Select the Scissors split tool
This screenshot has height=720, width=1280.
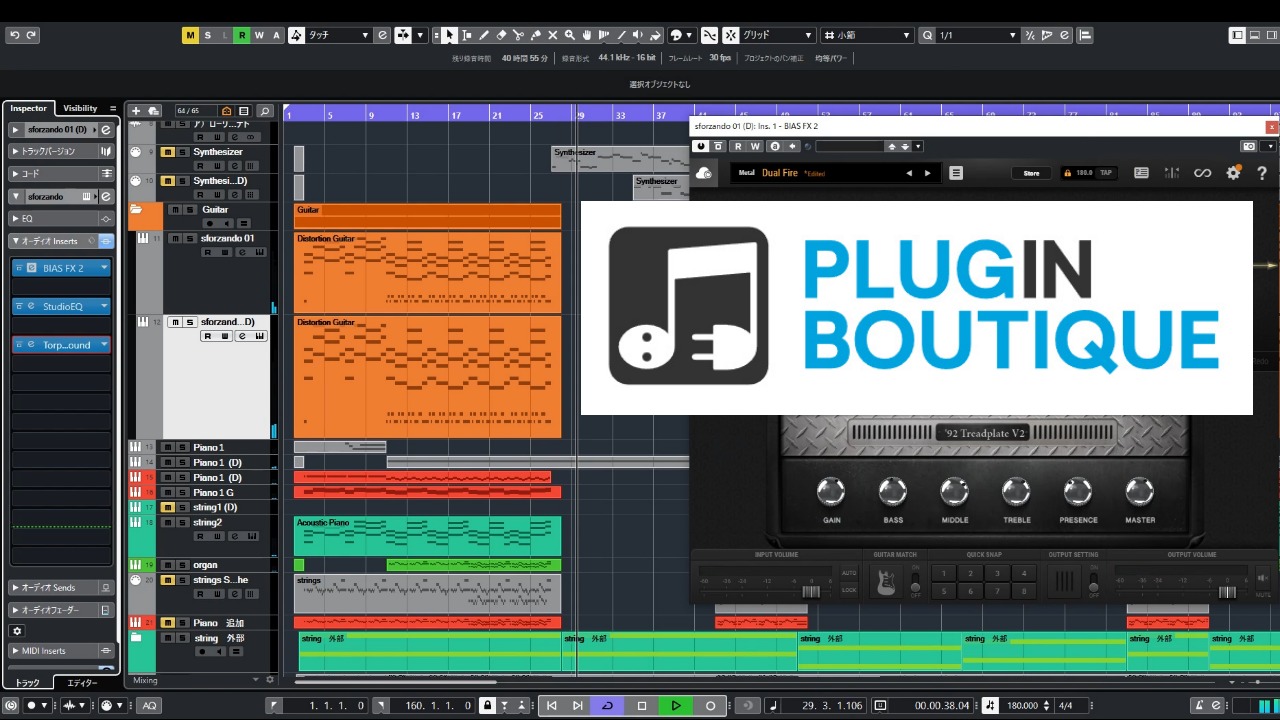click(x=518, y=35)
